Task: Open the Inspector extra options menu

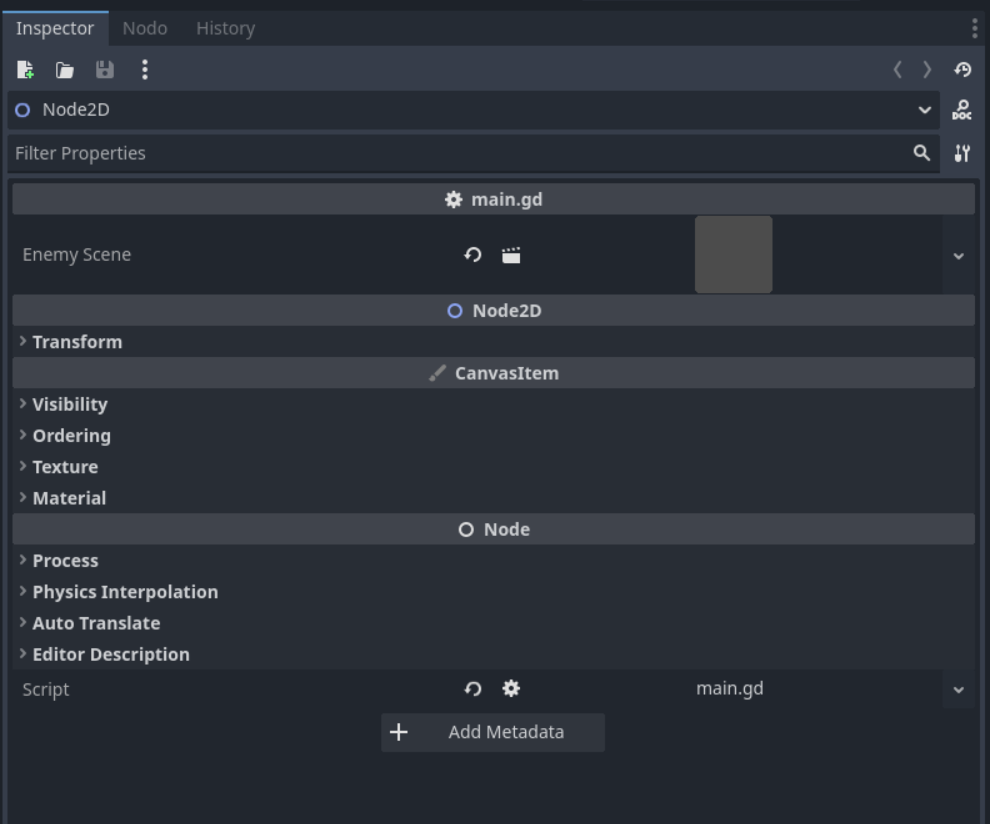Action: click(x=145, y=70)
